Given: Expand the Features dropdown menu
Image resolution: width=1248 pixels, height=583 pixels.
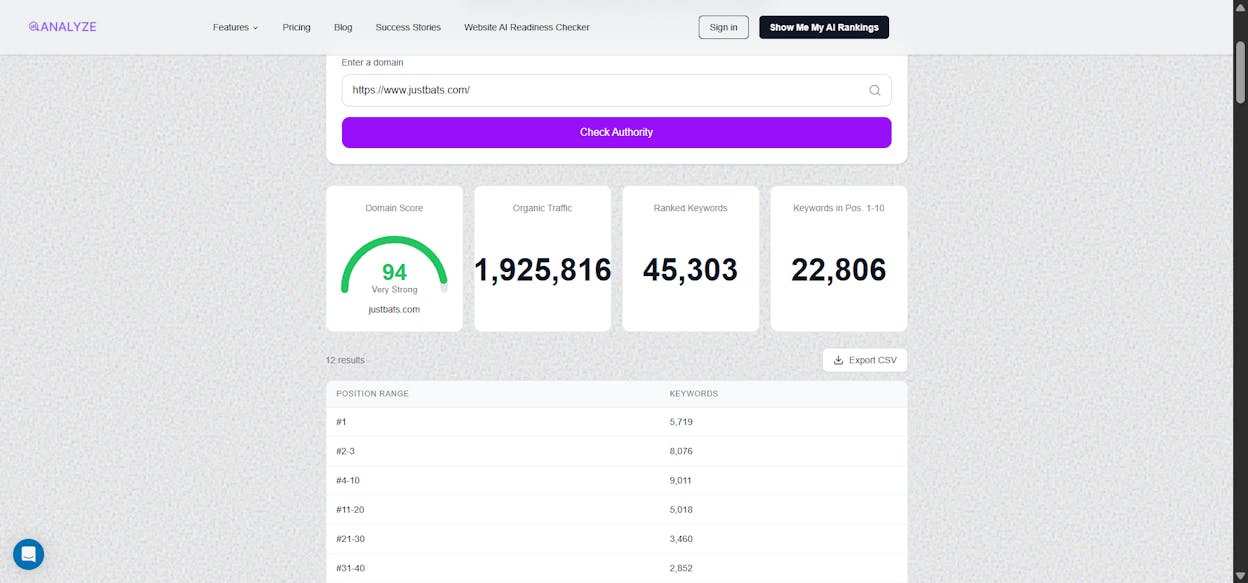Looking at the screenshot, I should pyautogui.click(x=235, y=27).
